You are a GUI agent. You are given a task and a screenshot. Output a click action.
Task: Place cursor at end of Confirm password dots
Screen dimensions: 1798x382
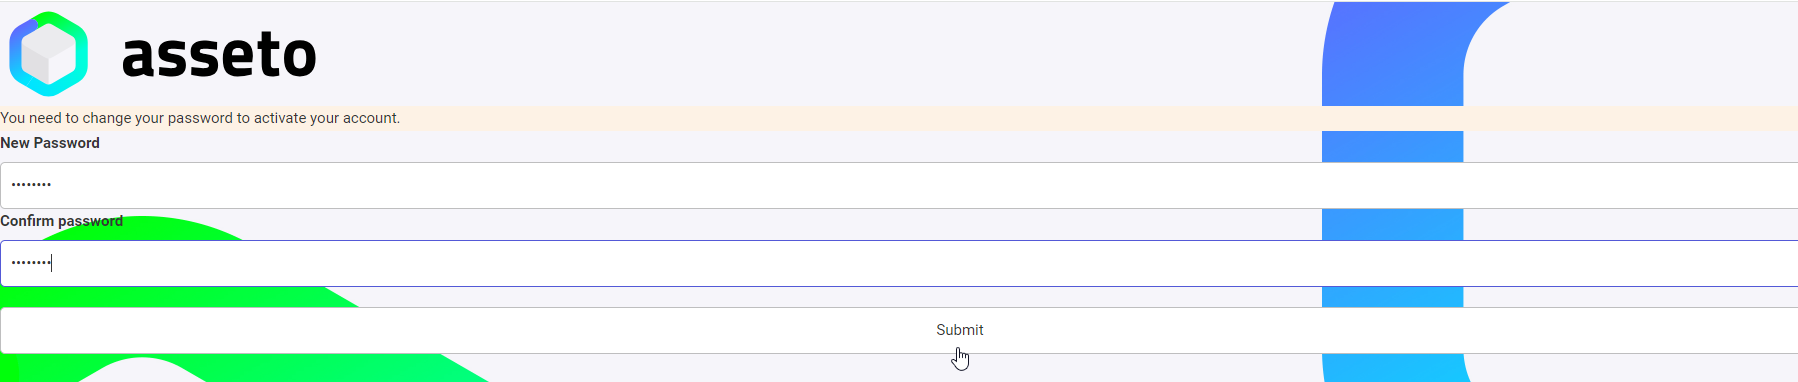click(51, 263)
